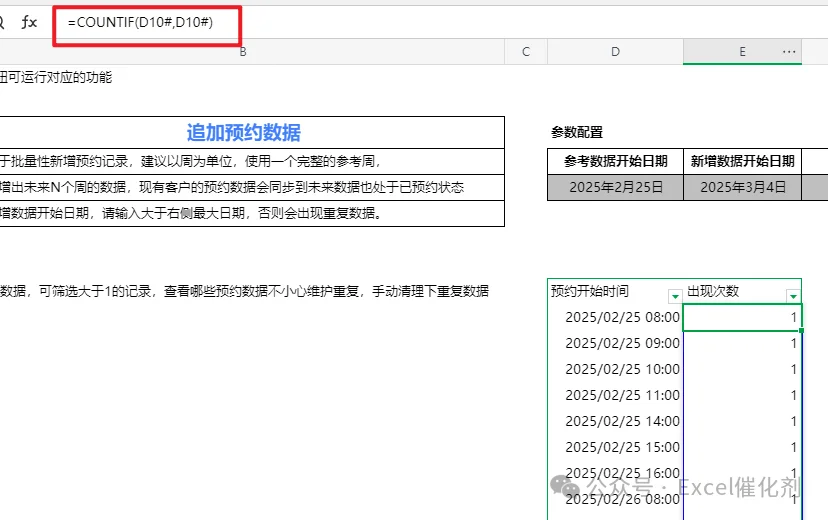Open filter dropdown for 出现次数
This screenshot has width=828, height=520.
point(793,296)
